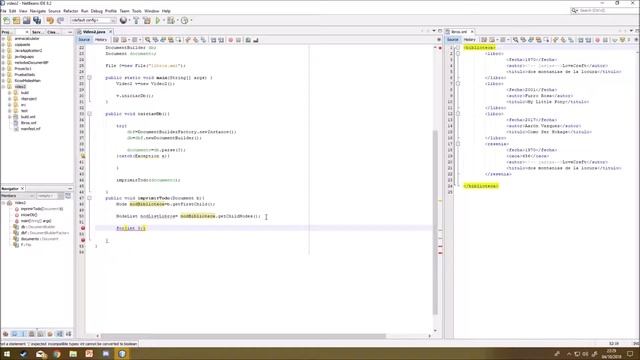
Task: Click the New File toolbar icon
Action: click(7, 20)
